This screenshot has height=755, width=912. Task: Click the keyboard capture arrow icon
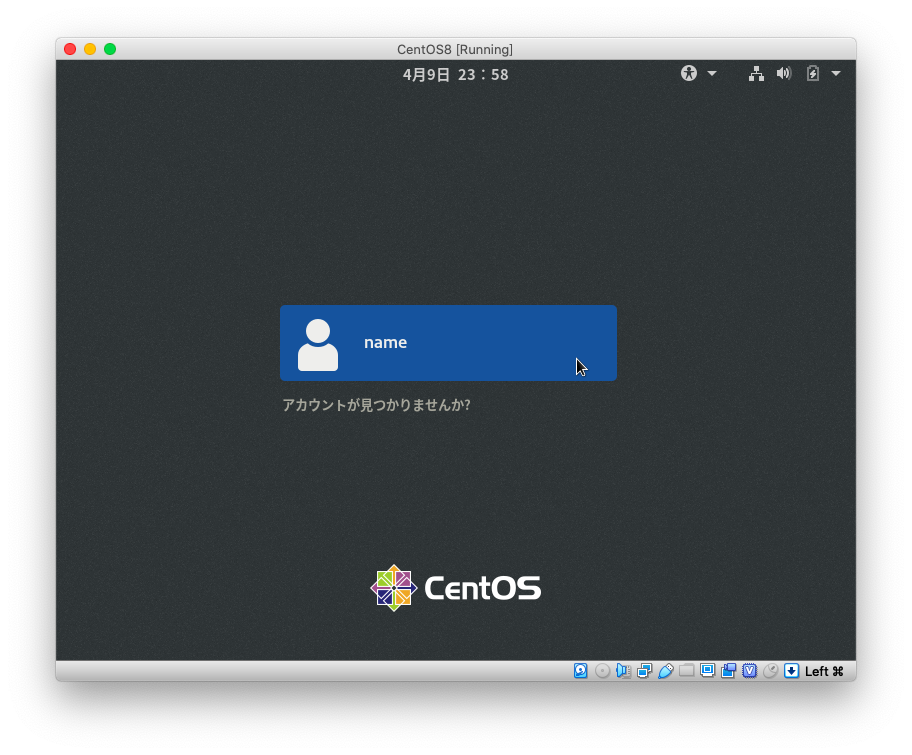[791, 671]
